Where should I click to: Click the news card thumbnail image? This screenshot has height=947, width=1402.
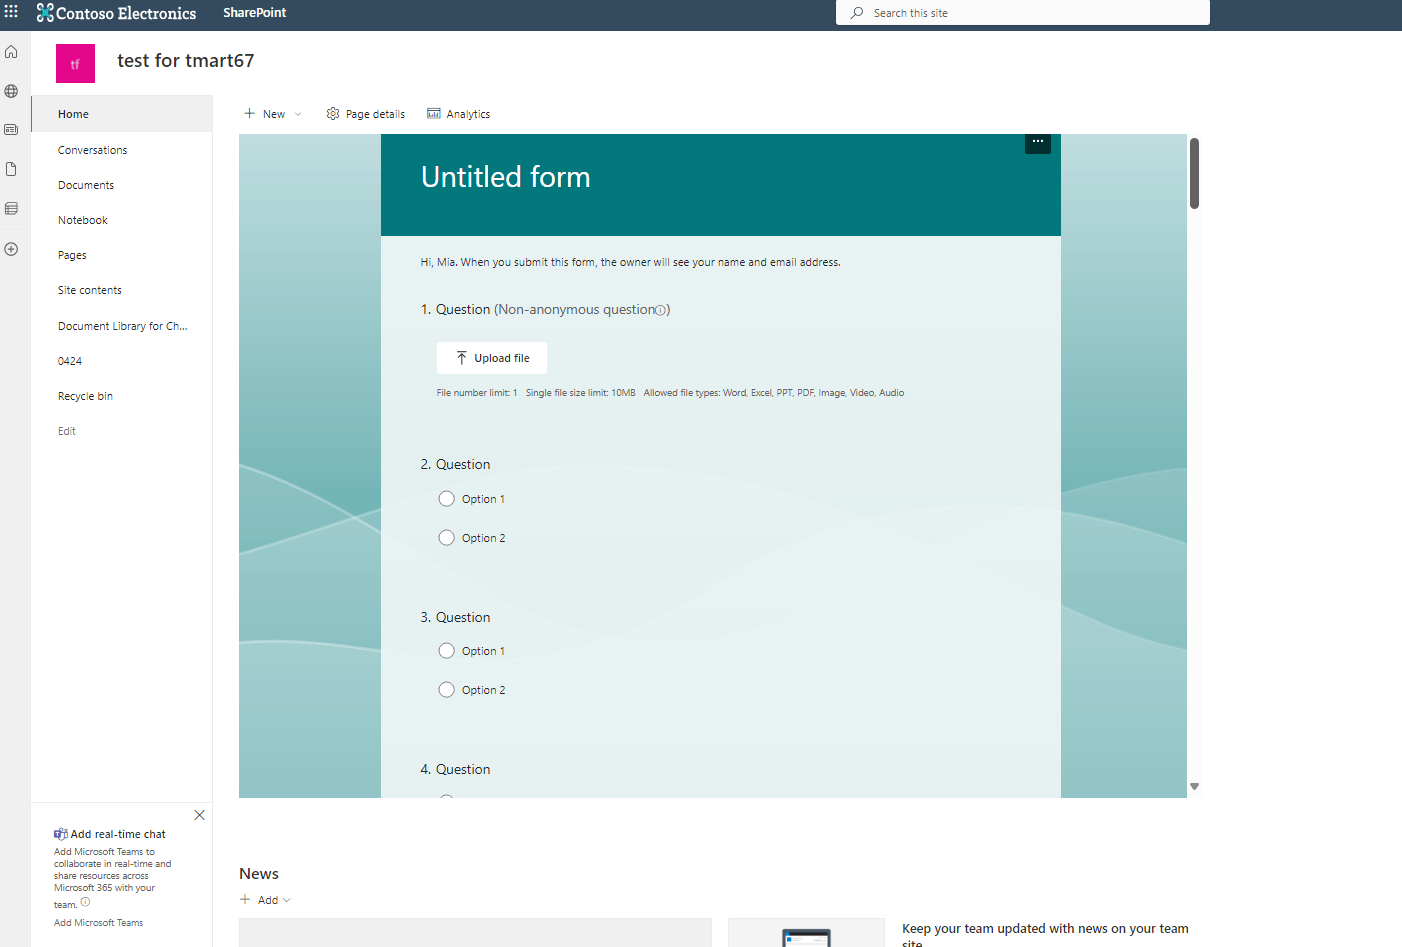(x=806, y=933)
